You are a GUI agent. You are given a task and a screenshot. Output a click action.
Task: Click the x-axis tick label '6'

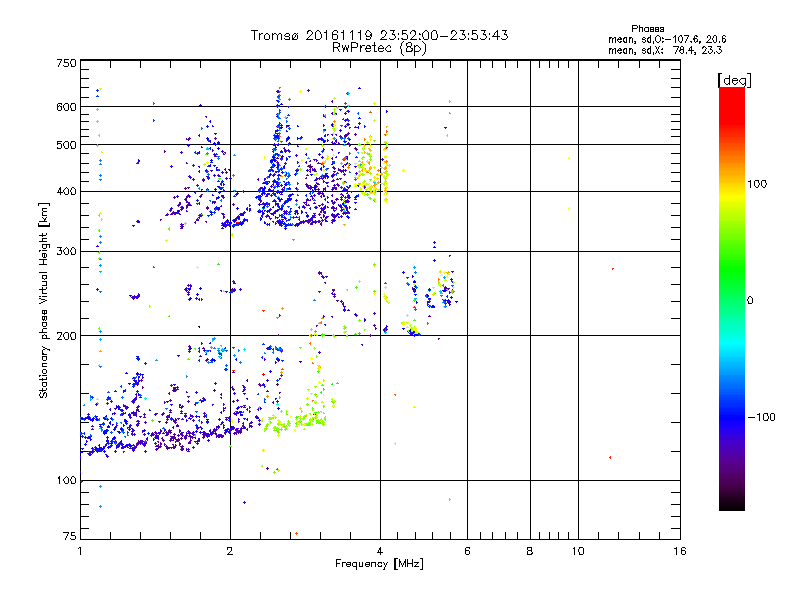[467, 551]
